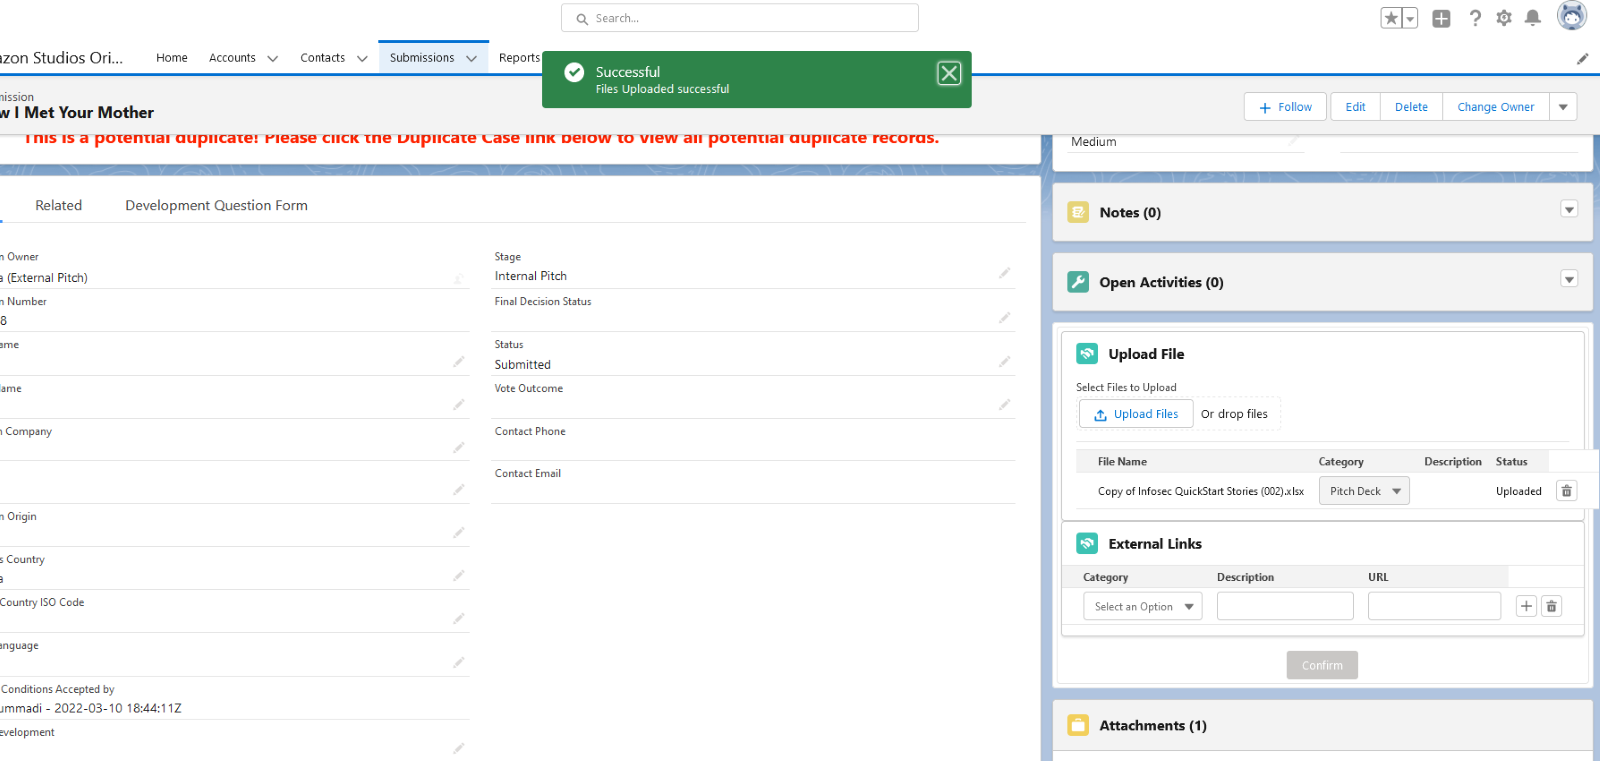The width and height of the screenshot is (1600, 761).
Task: Open the Development Question Form tab
Action: 216,205
